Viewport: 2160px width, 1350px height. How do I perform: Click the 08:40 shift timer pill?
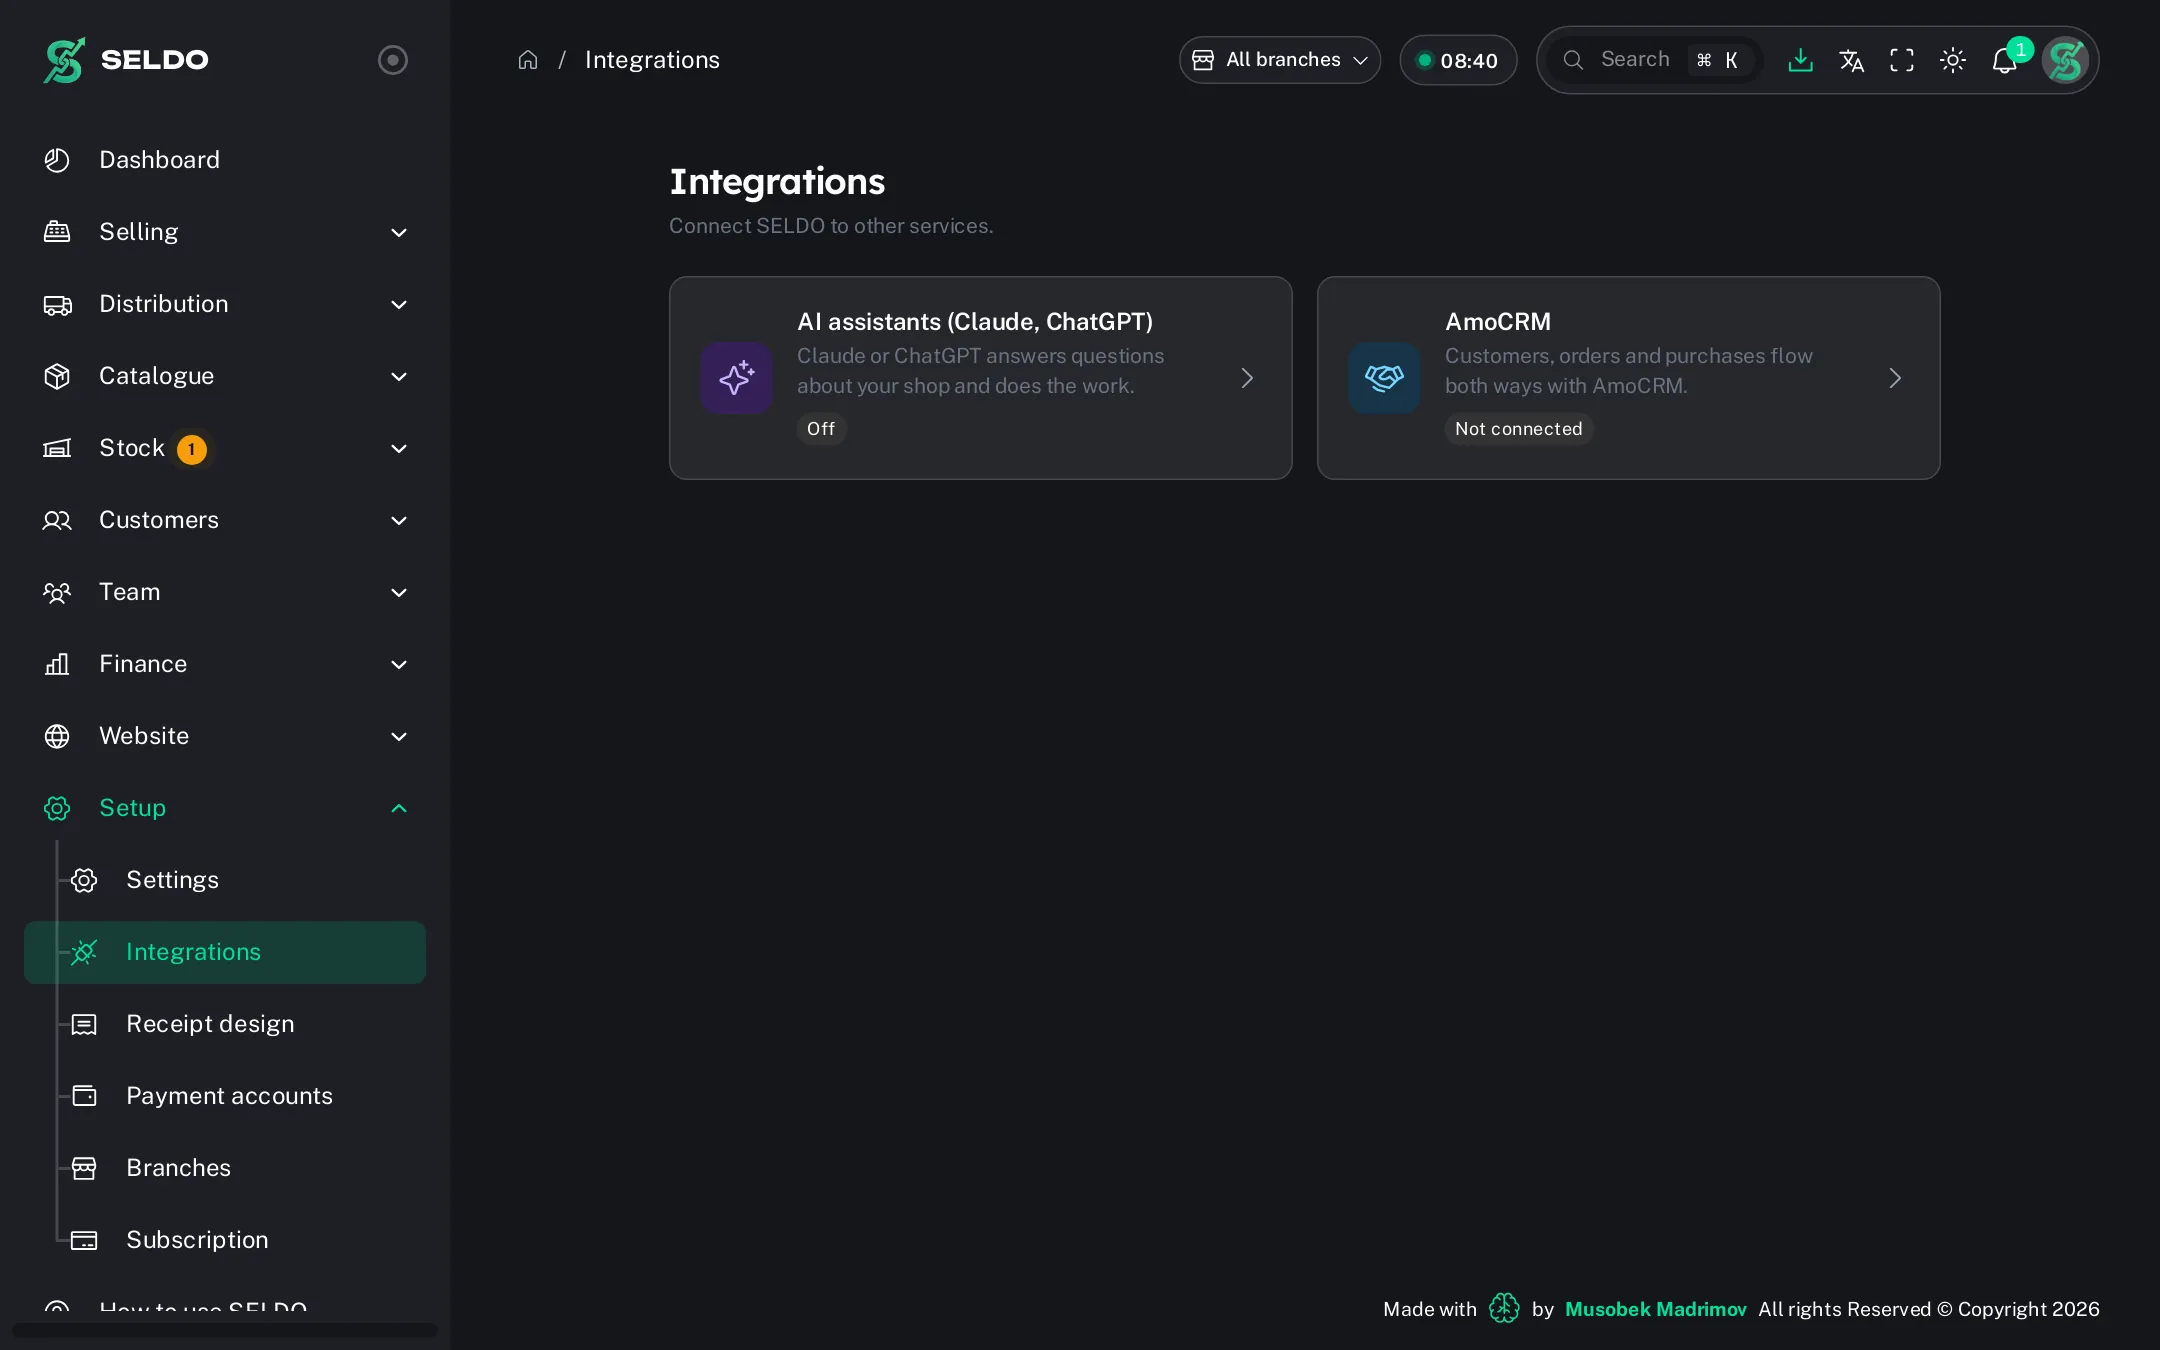tap(1458, 60)
